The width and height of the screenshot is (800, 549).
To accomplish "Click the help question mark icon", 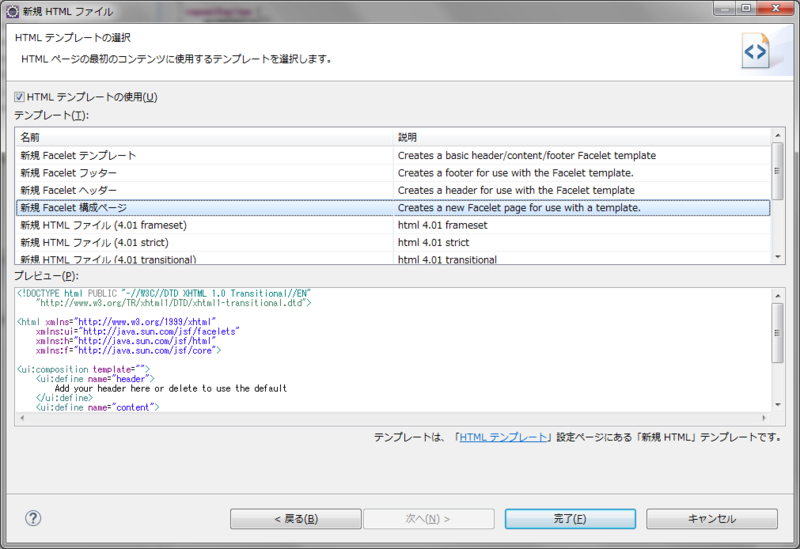I will tap(33, 518).
